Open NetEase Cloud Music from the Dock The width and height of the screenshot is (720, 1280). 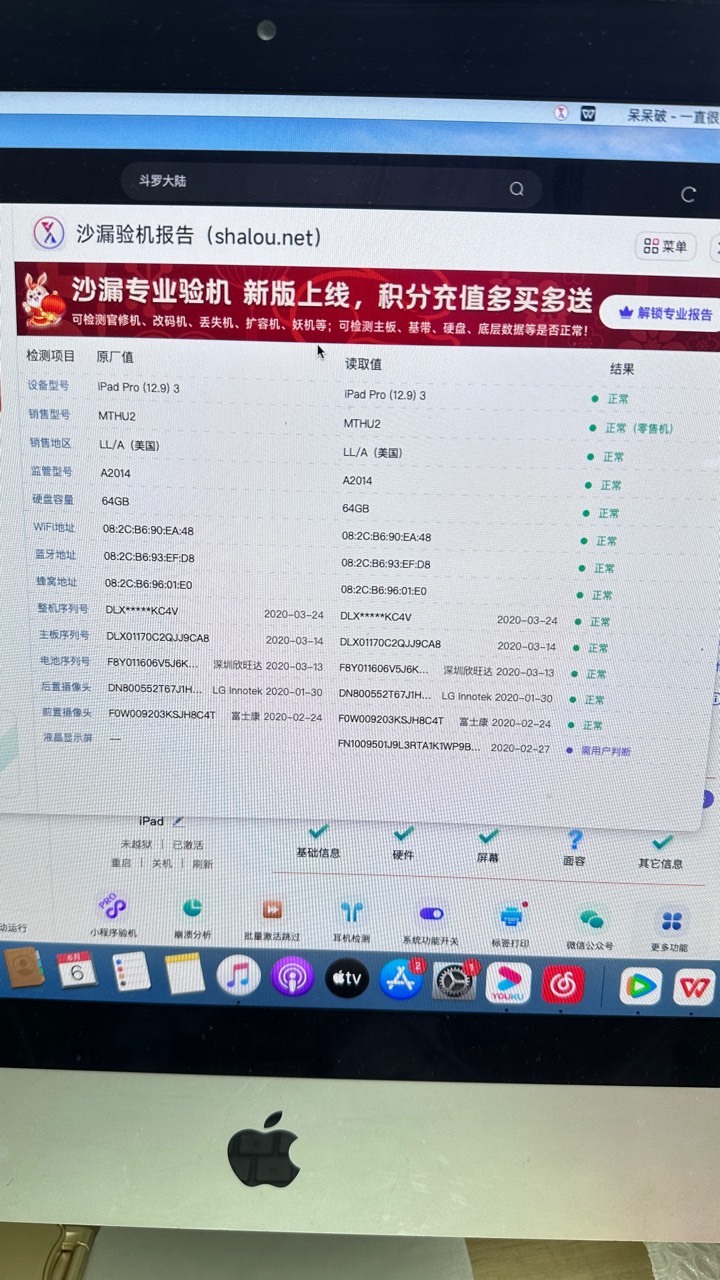(563, 985)
